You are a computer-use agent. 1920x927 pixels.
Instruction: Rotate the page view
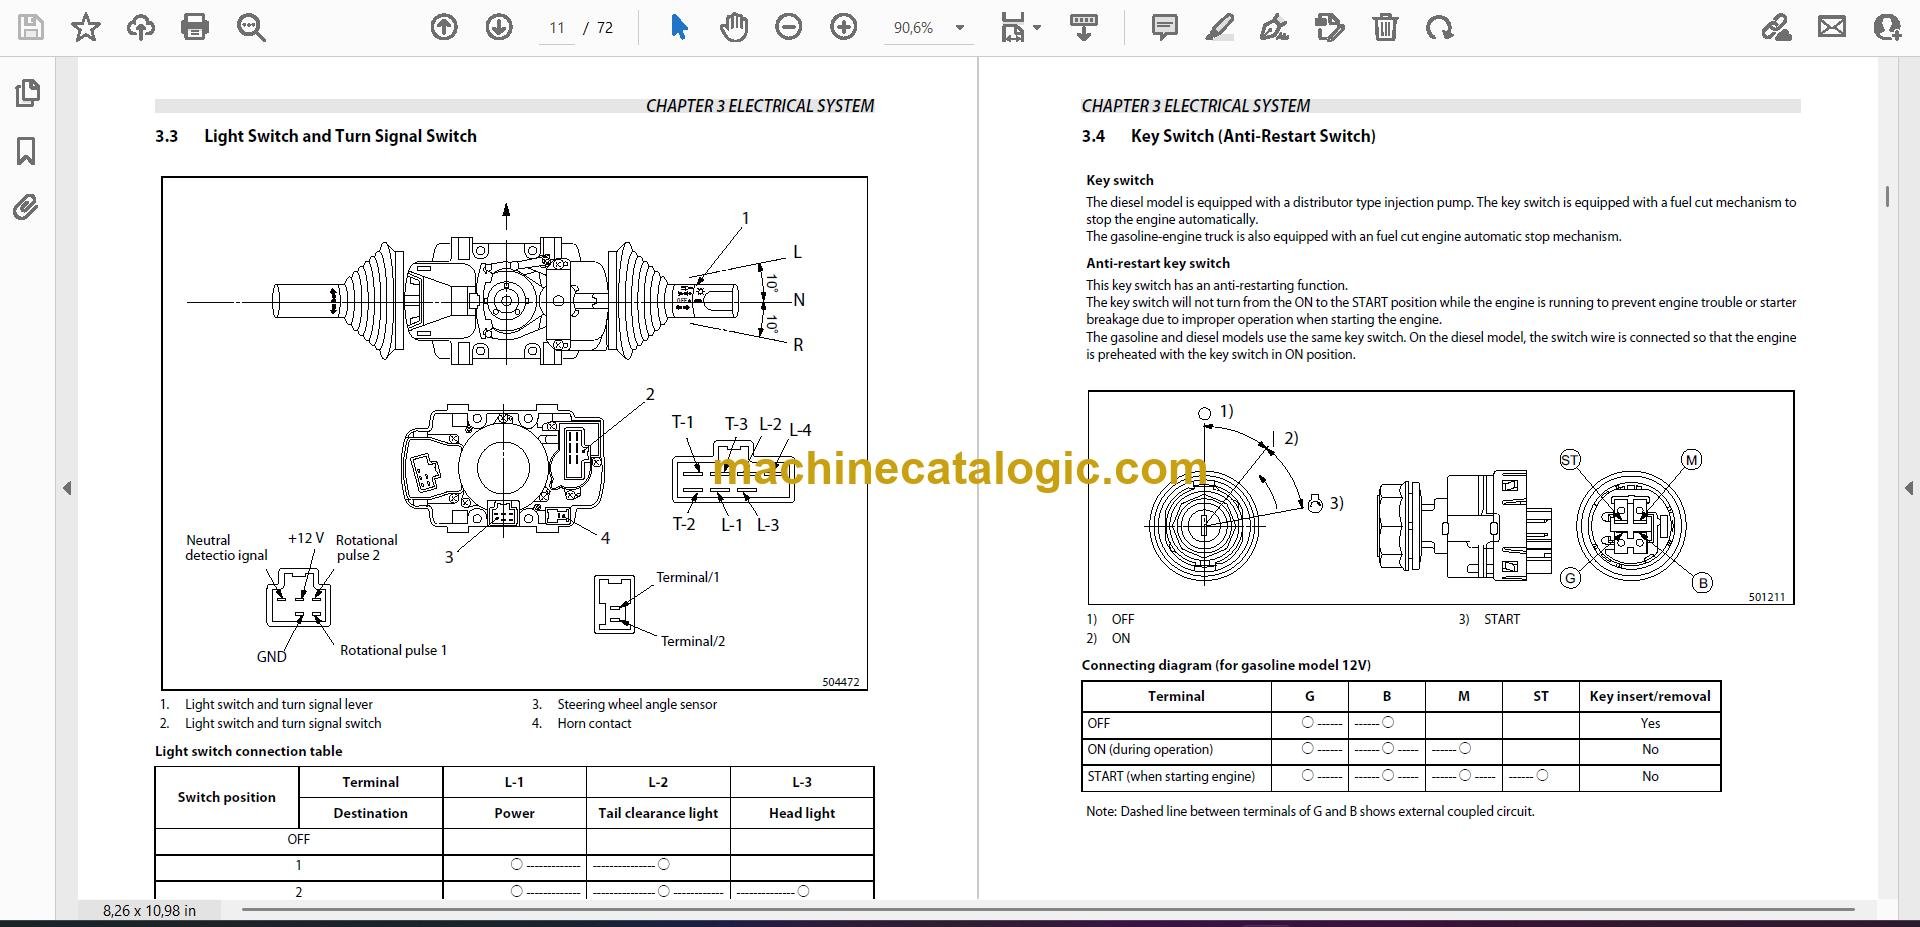point(1440,27)
